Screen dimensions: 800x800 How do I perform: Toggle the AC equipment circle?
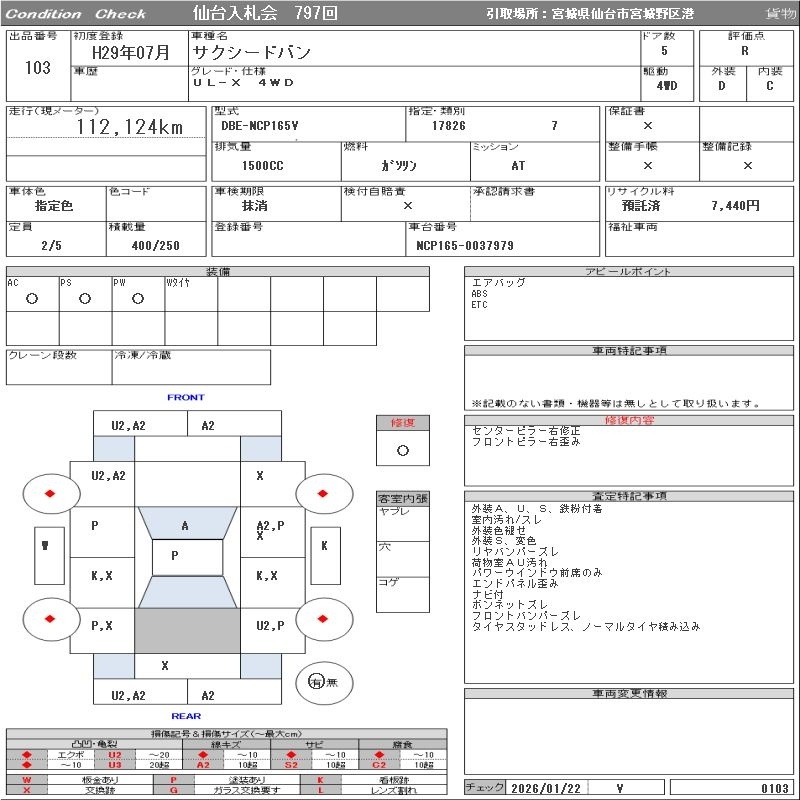point(32,298)
